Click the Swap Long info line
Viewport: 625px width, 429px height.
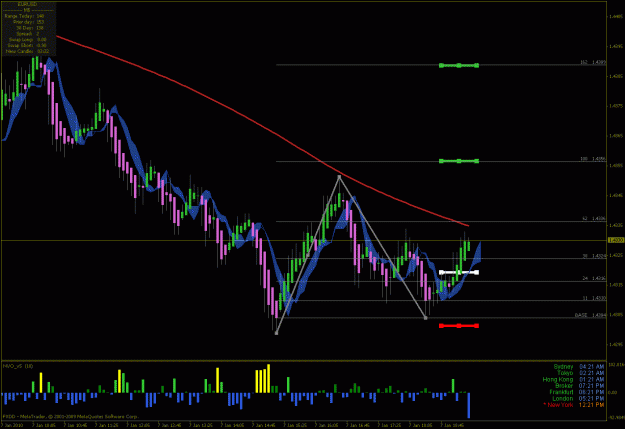click(28, 39)
